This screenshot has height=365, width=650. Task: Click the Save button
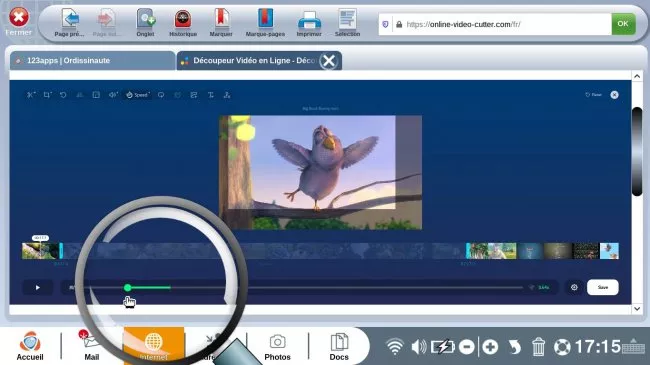pyautogui.click(x=603, y=287)
